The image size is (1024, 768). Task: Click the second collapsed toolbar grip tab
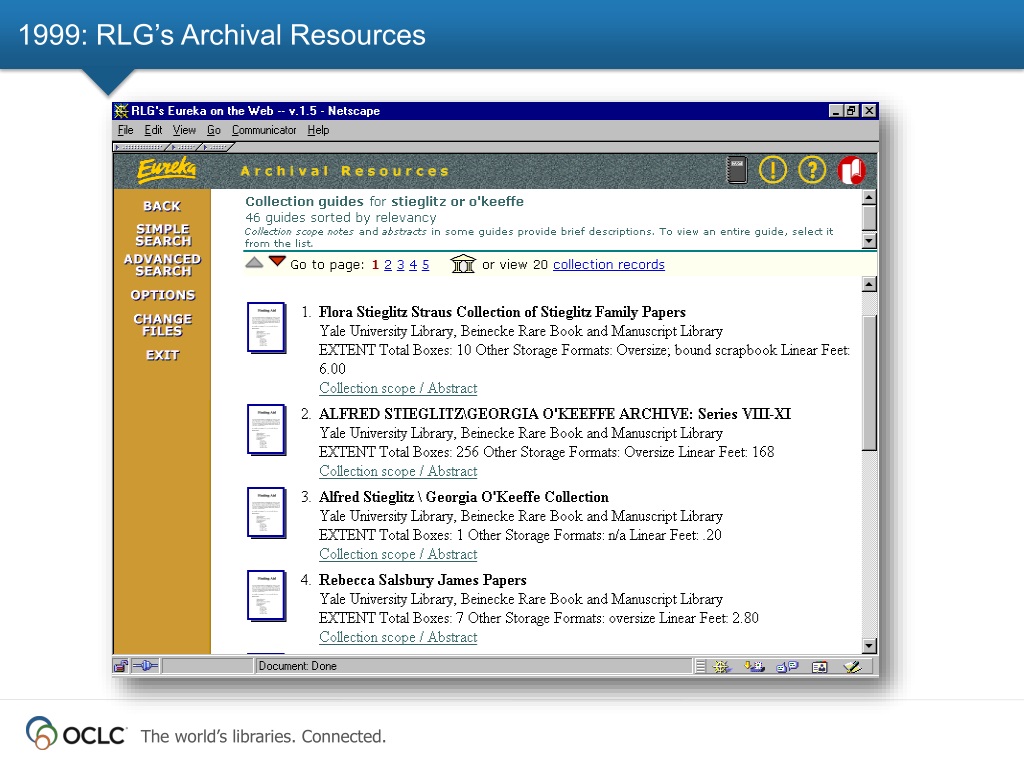[185, 148]
